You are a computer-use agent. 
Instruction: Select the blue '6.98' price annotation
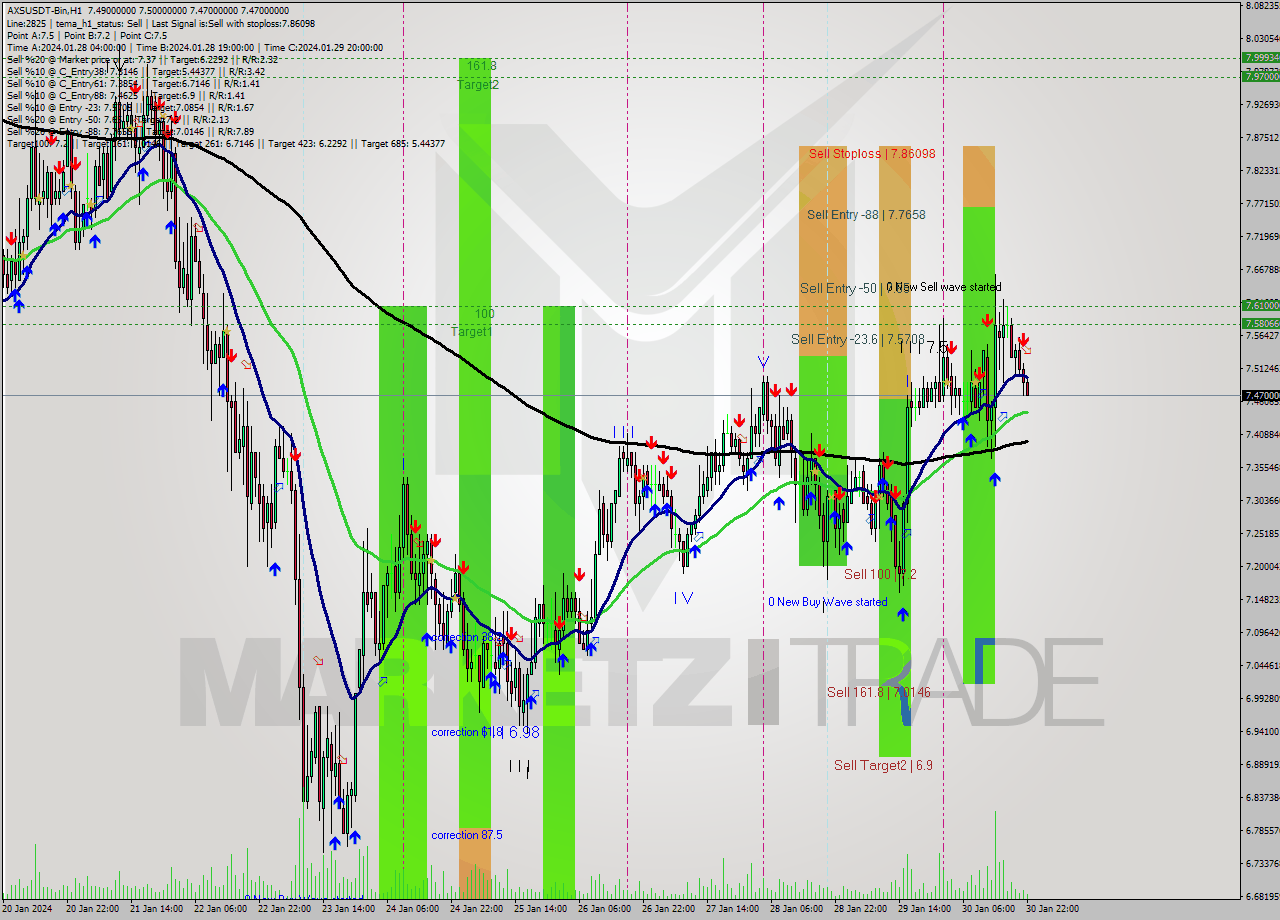(524, 732)
